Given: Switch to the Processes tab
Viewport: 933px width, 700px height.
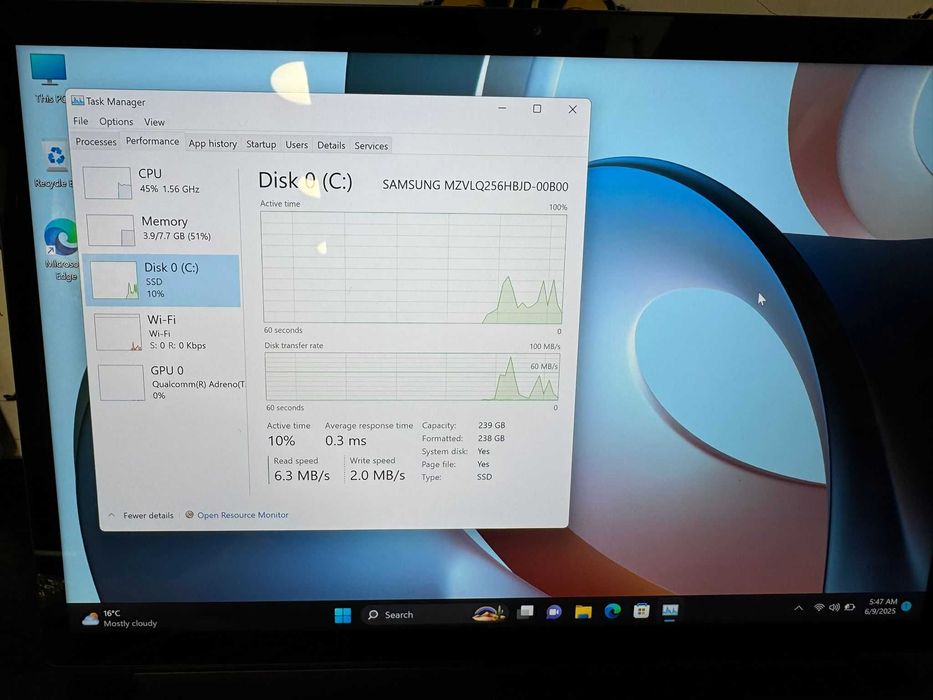Looking at the screenshot, I should (96, 142).
